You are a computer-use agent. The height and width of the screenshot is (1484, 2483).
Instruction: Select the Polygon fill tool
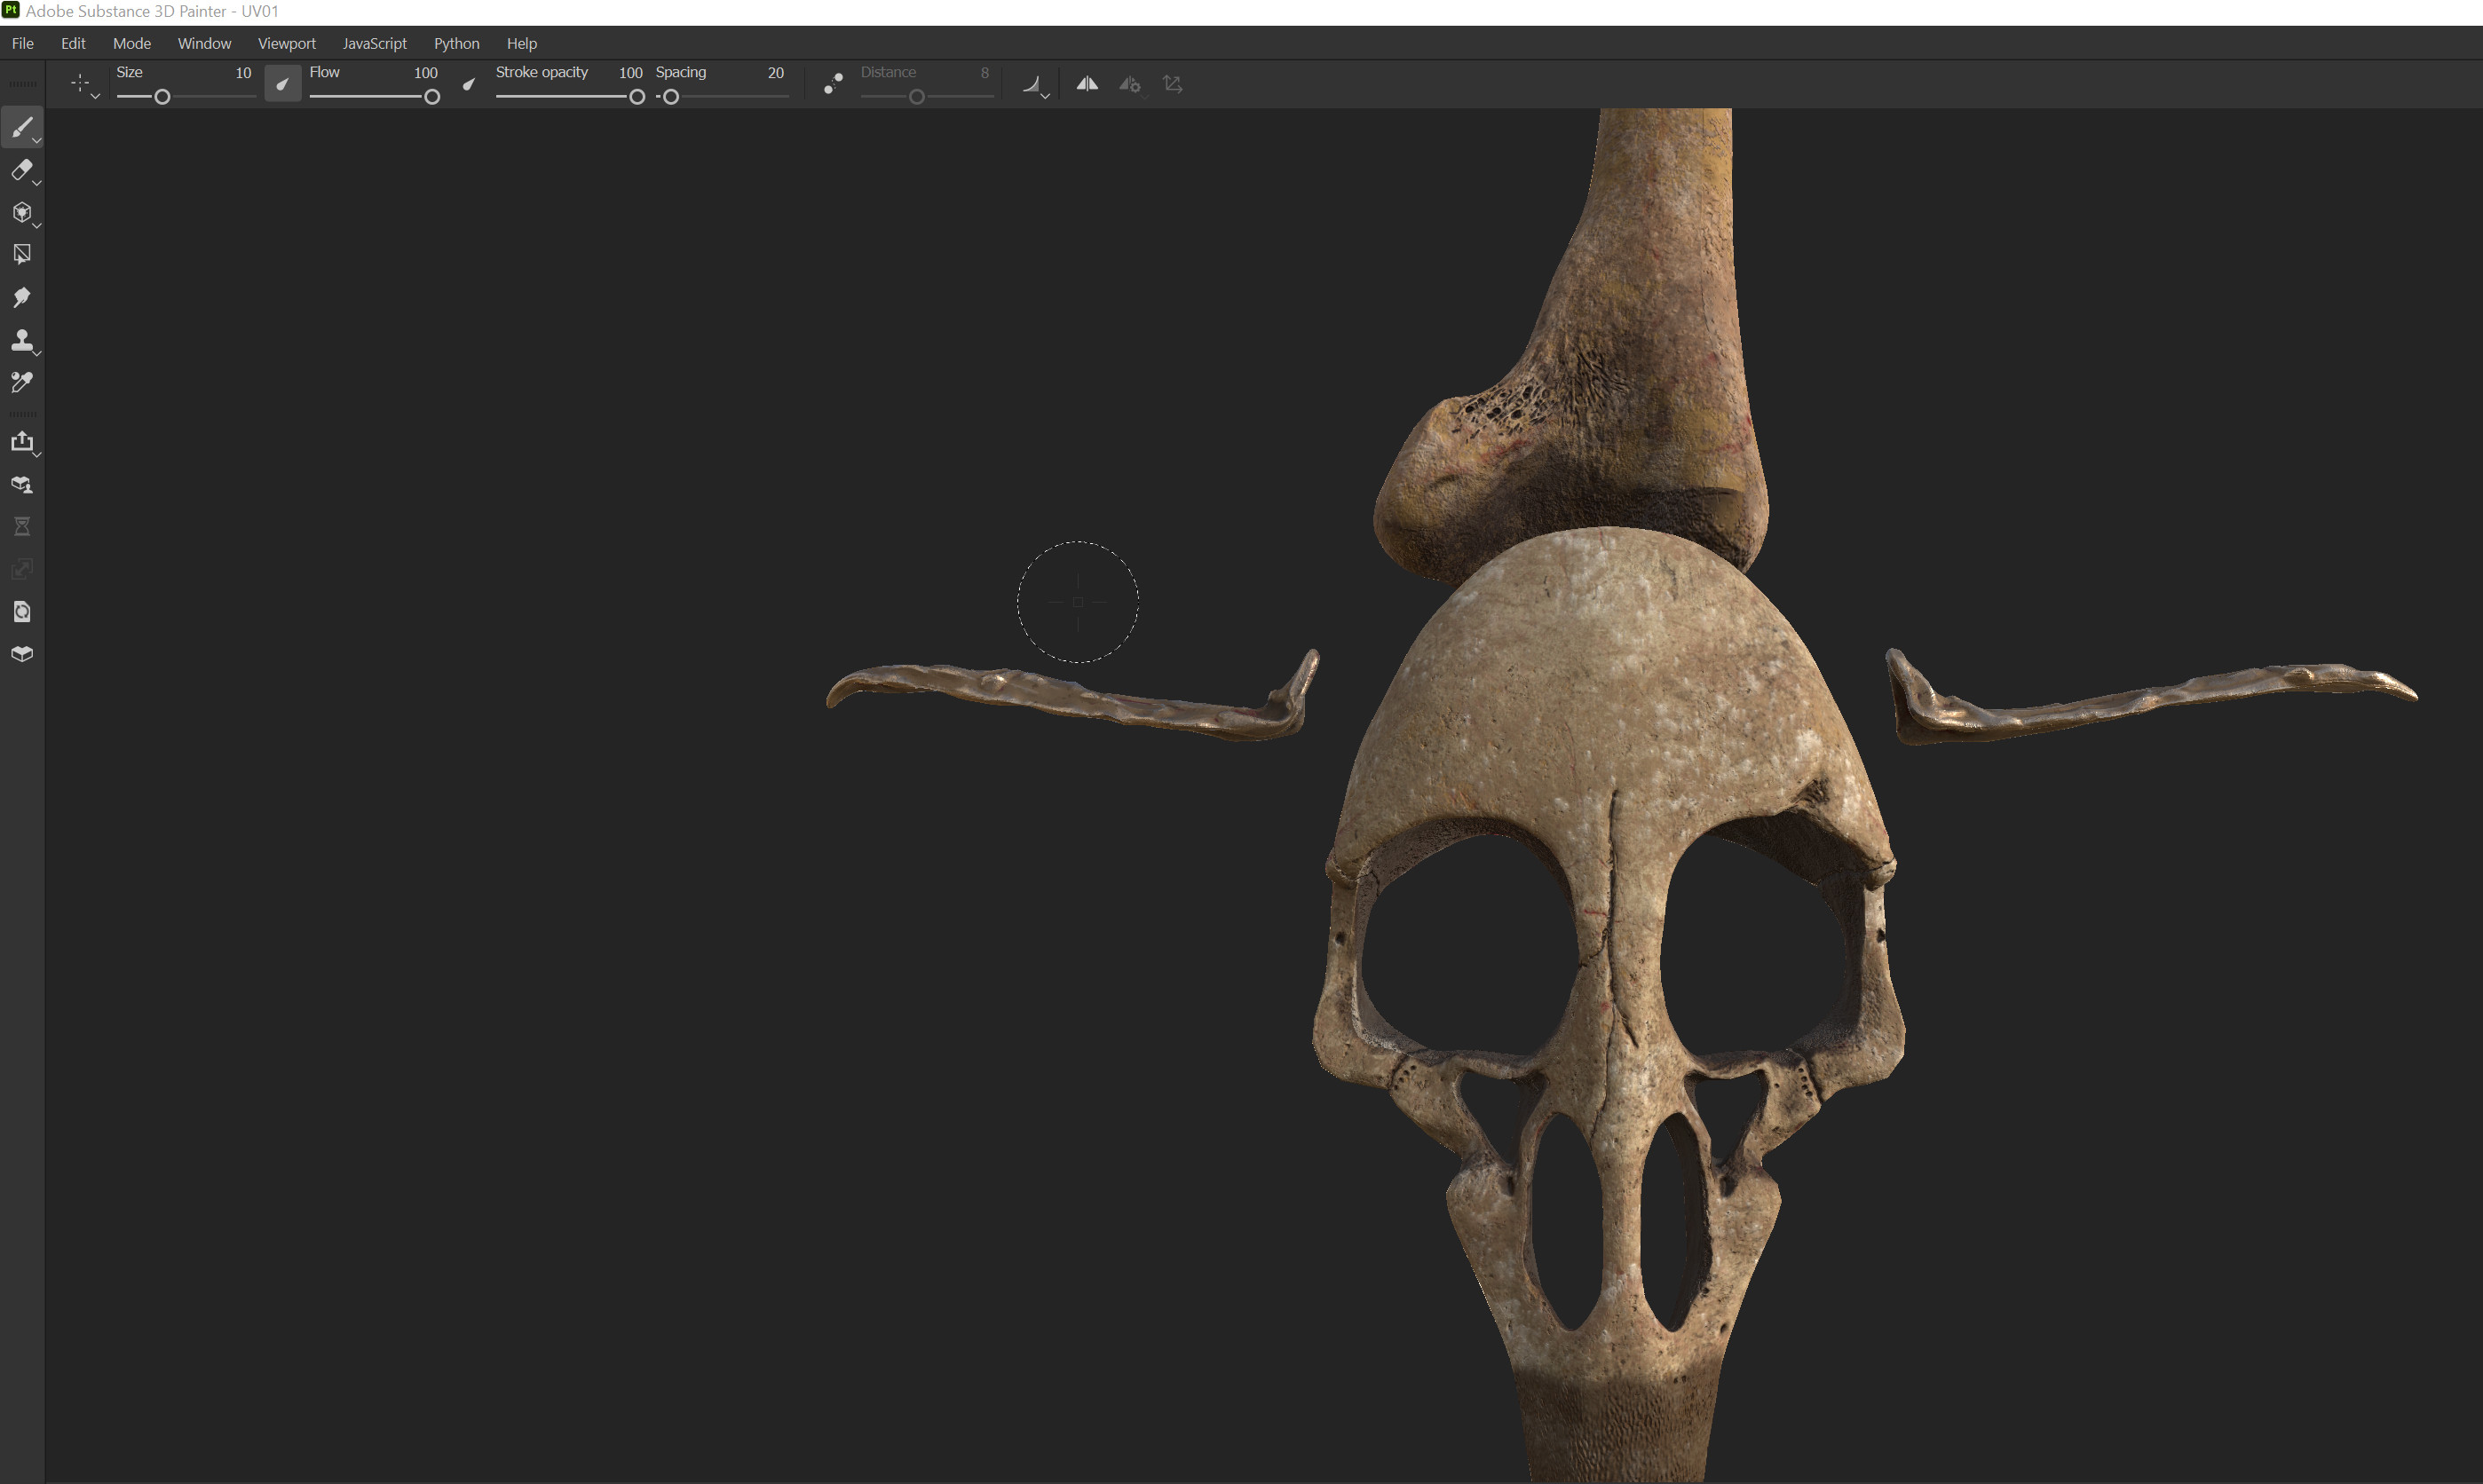tap(21, 255)
